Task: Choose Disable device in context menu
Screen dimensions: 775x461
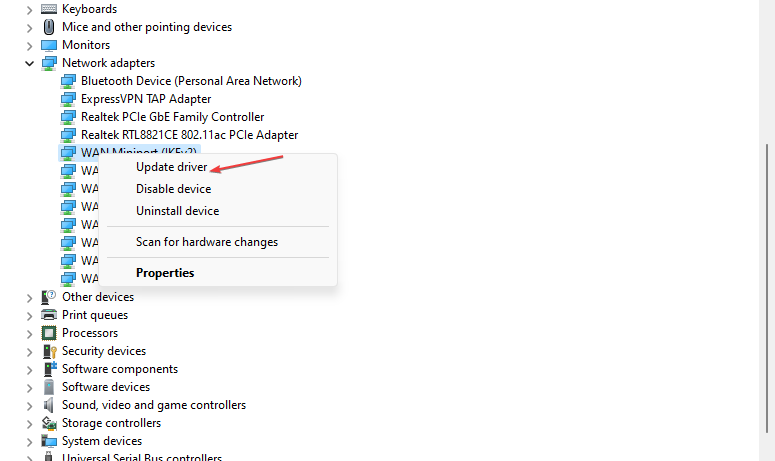Action: click(x=173, y=189)
